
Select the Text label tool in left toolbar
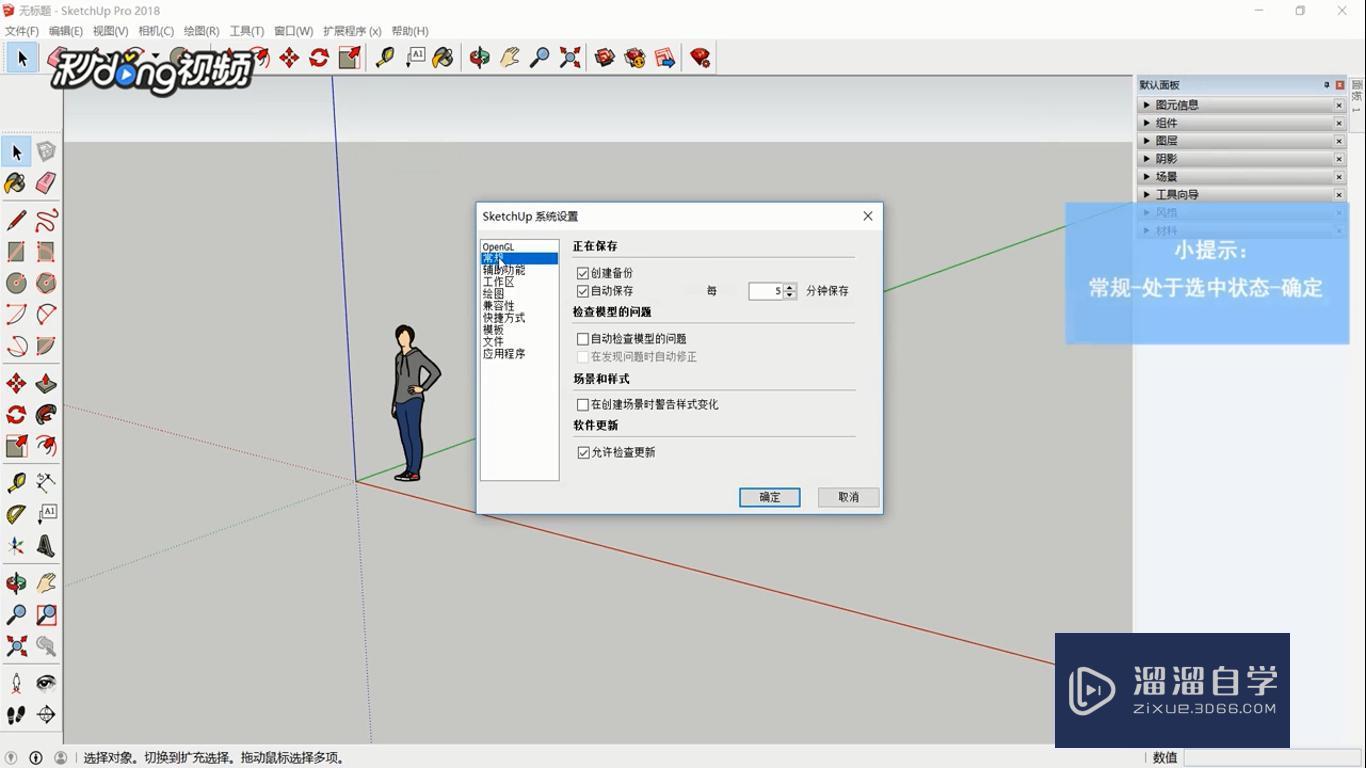(x=46, y=515)
